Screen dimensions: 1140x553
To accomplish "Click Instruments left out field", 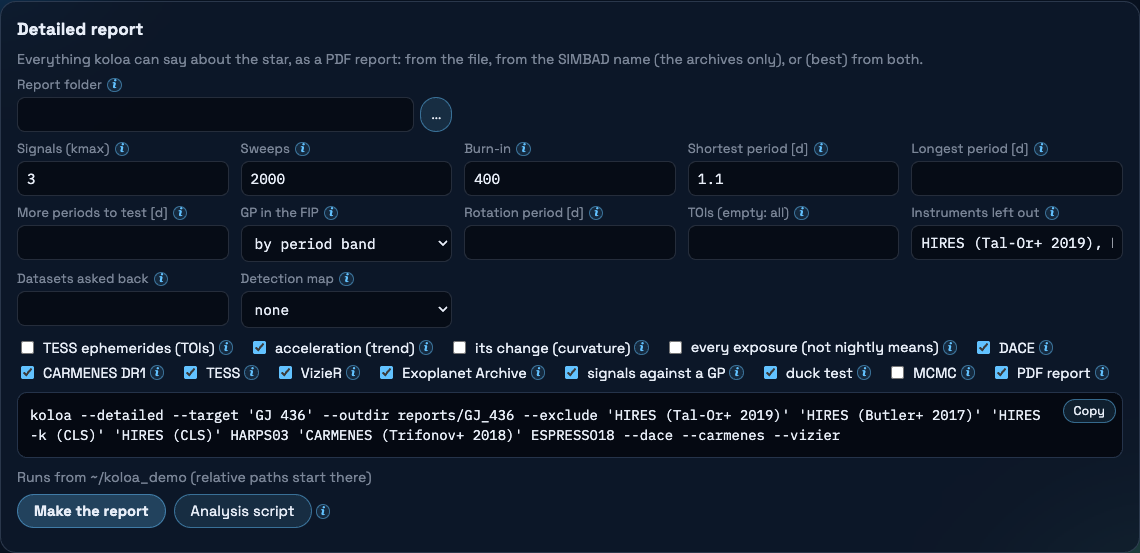I will tap(1016, 243).
